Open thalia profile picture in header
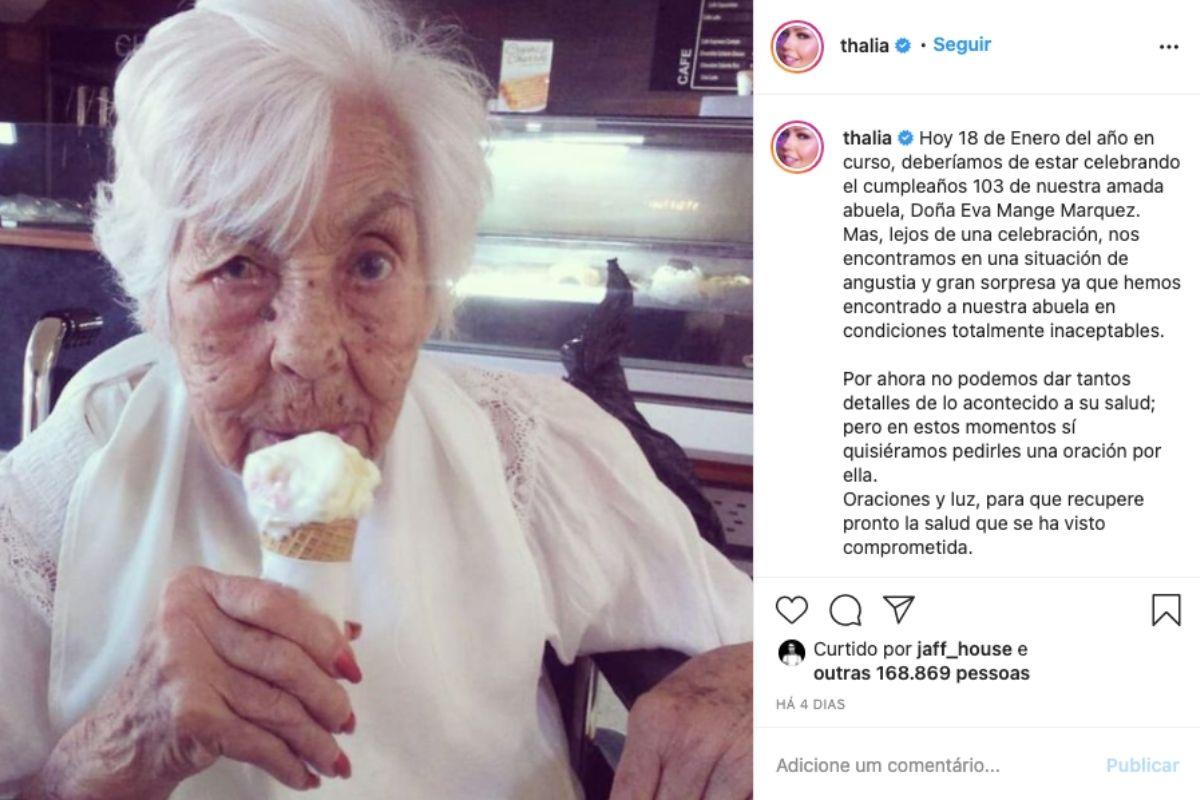 click(x=797, y=46)
